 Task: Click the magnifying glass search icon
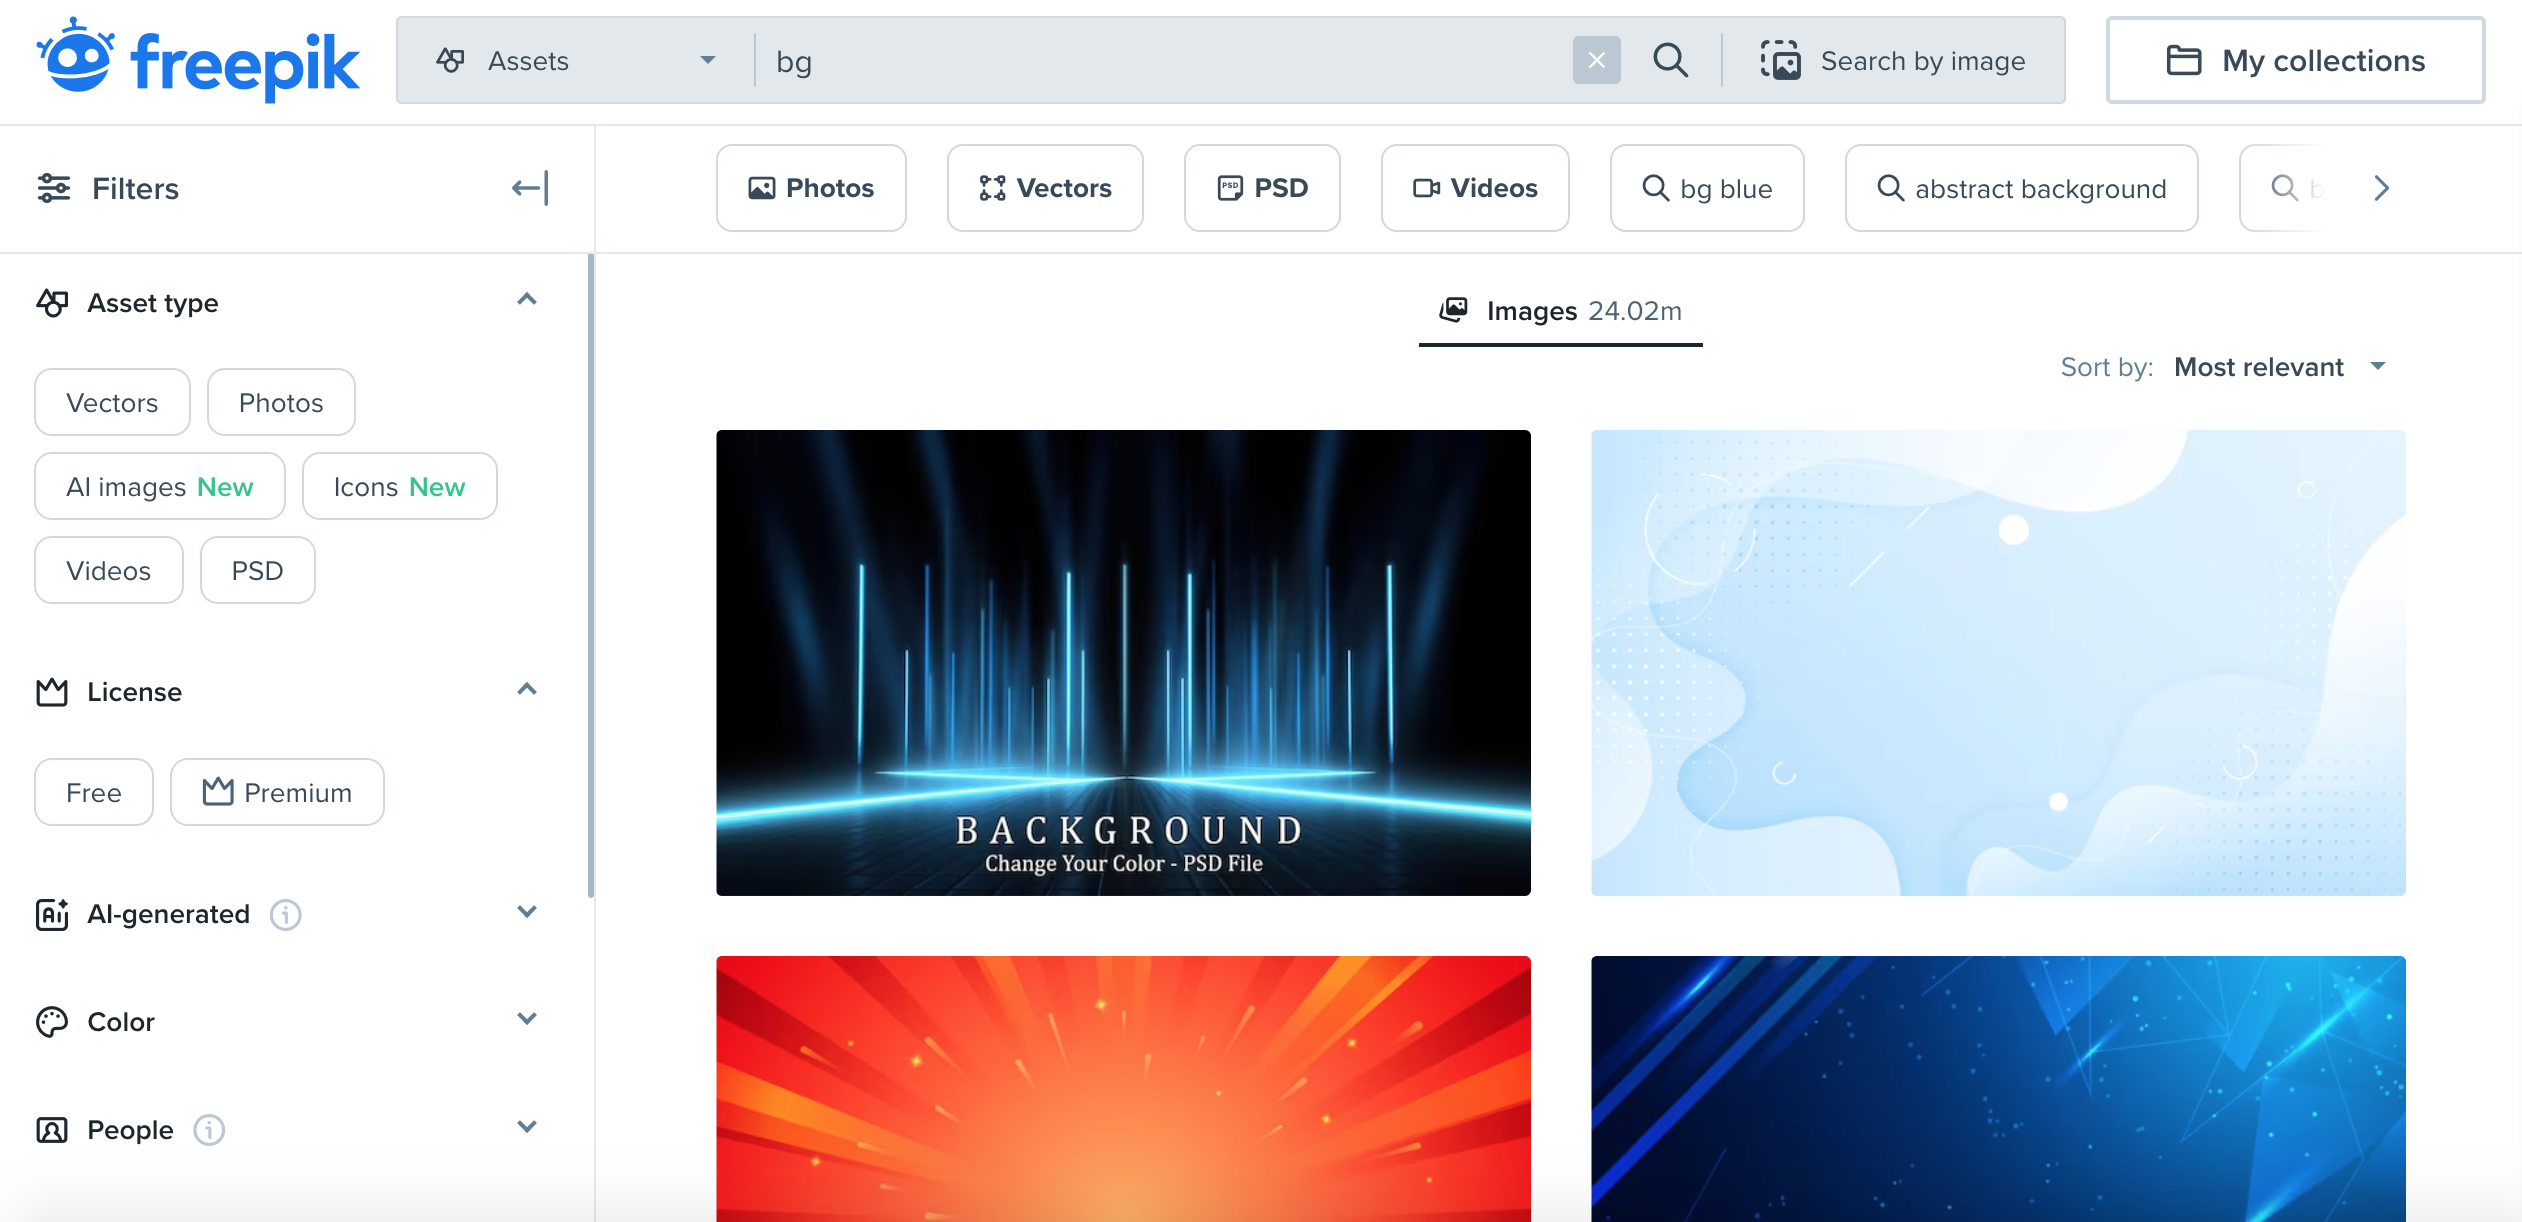pos(1670,61)
